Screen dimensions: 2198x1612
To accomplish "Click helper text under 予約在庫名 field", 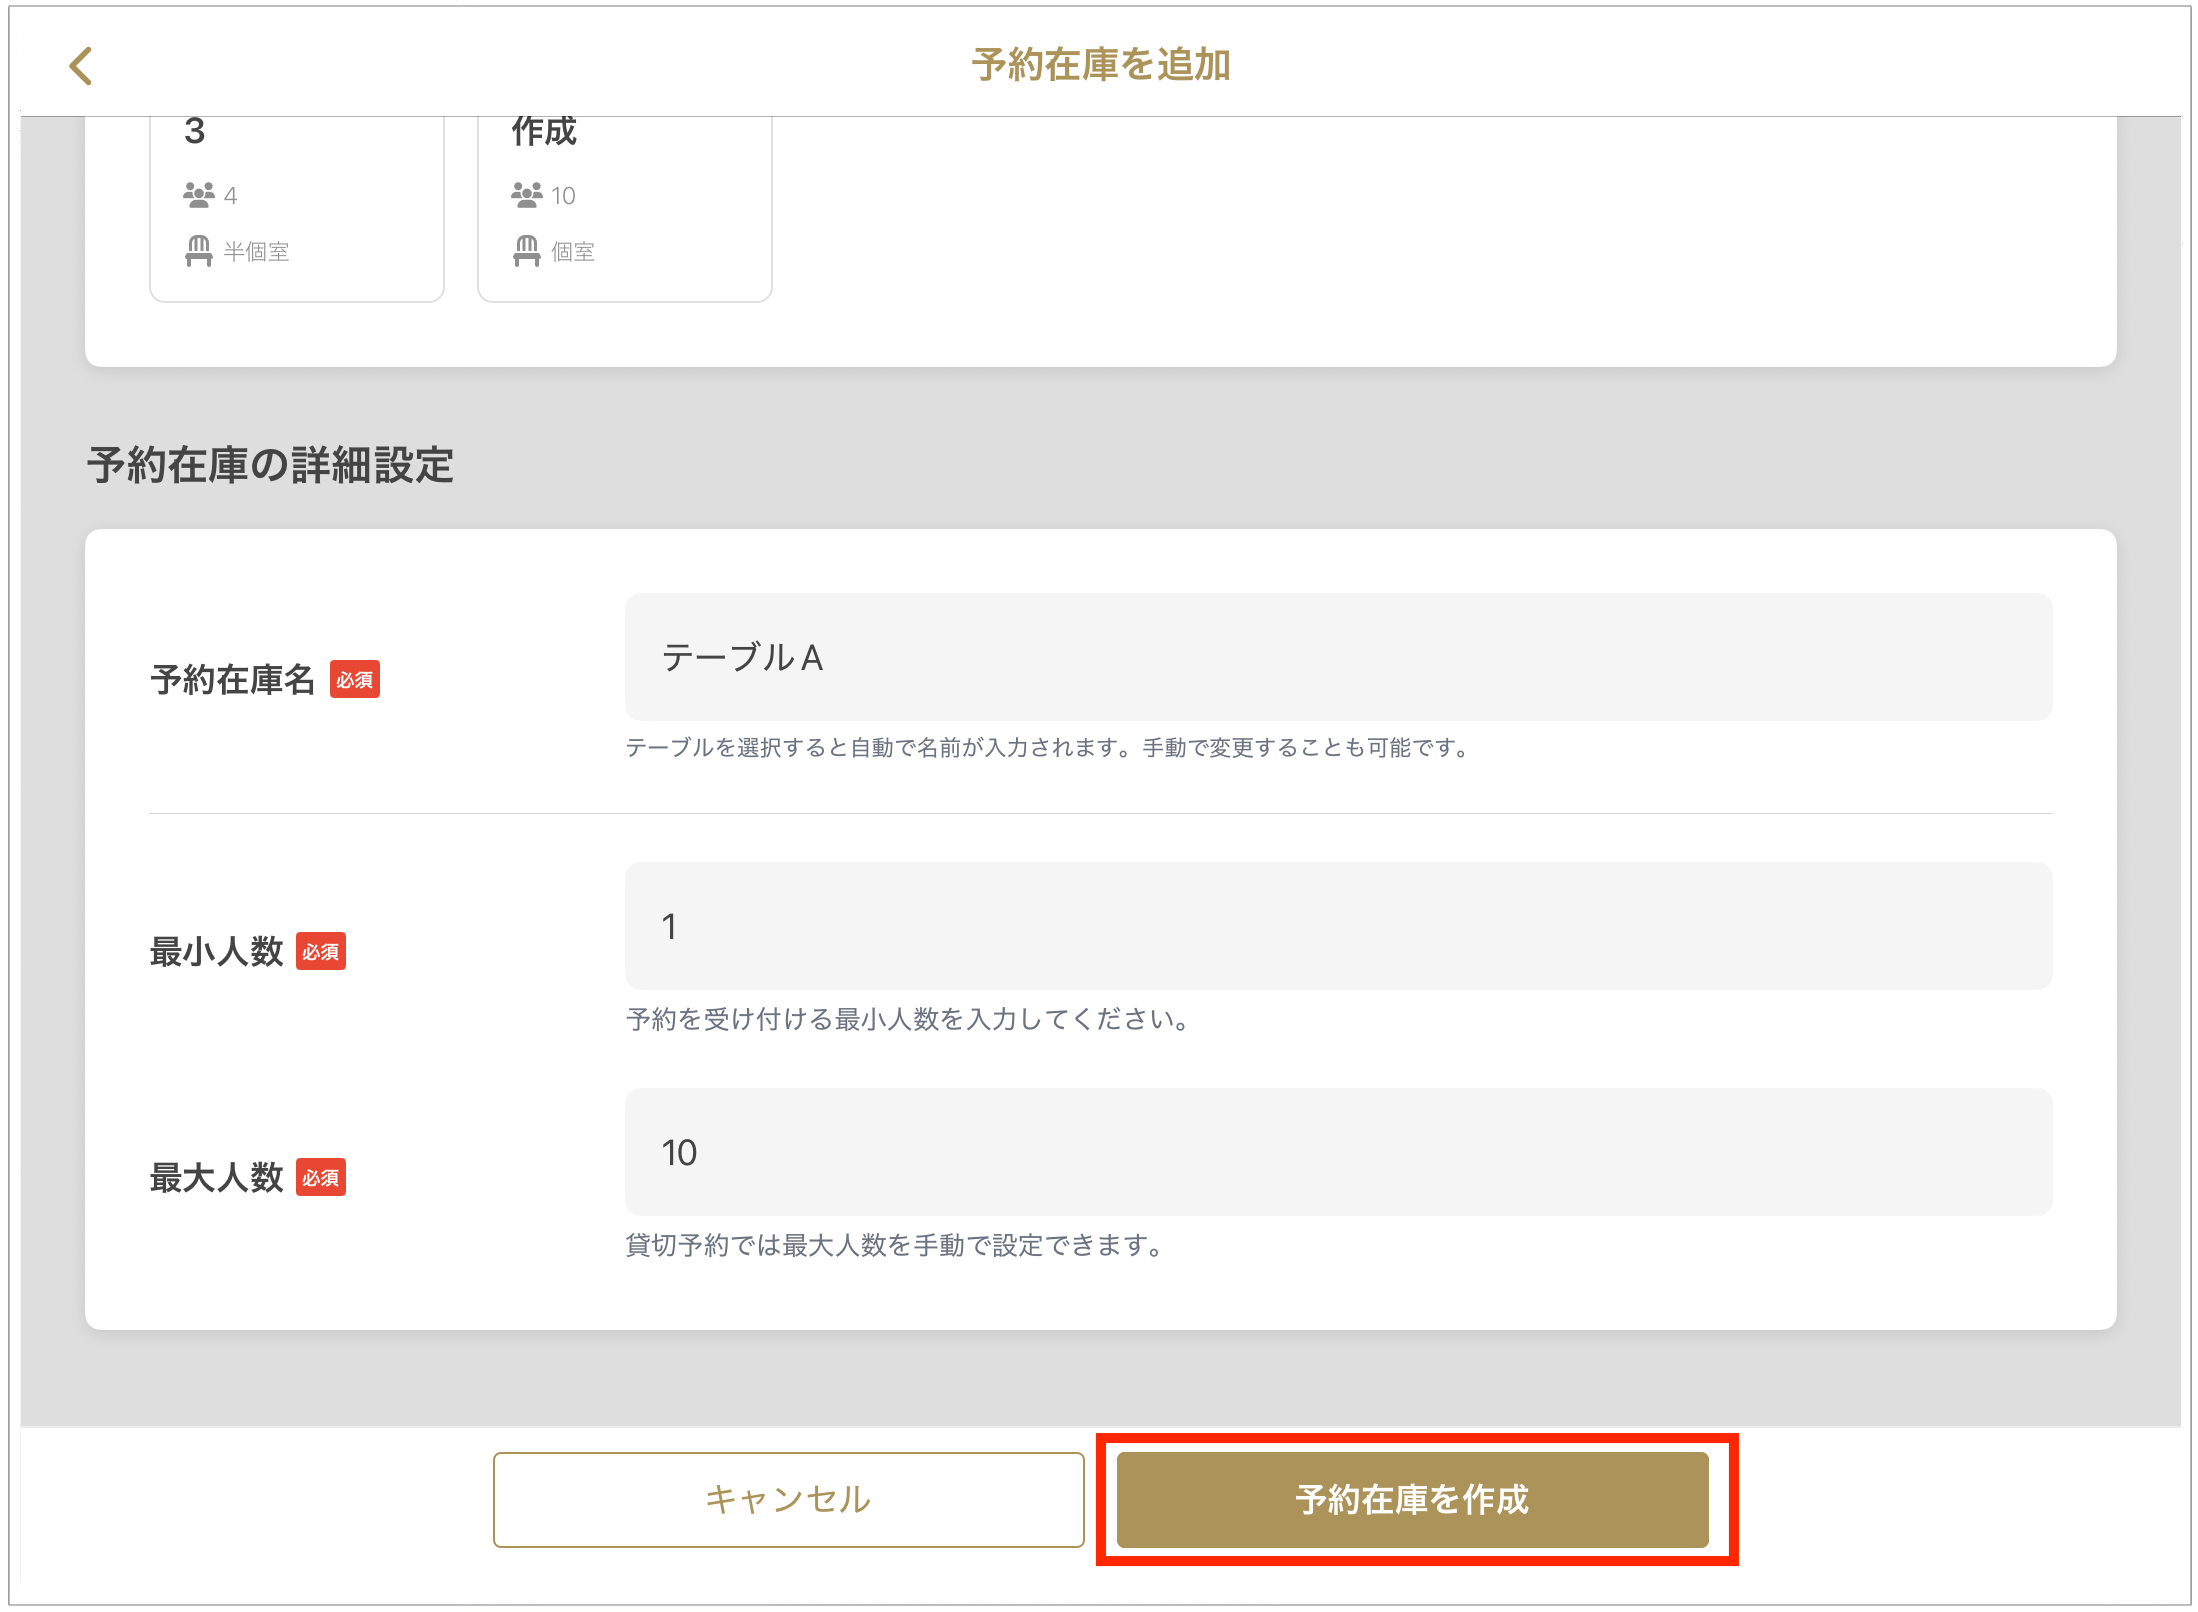I will click(x=1047, y=748).
